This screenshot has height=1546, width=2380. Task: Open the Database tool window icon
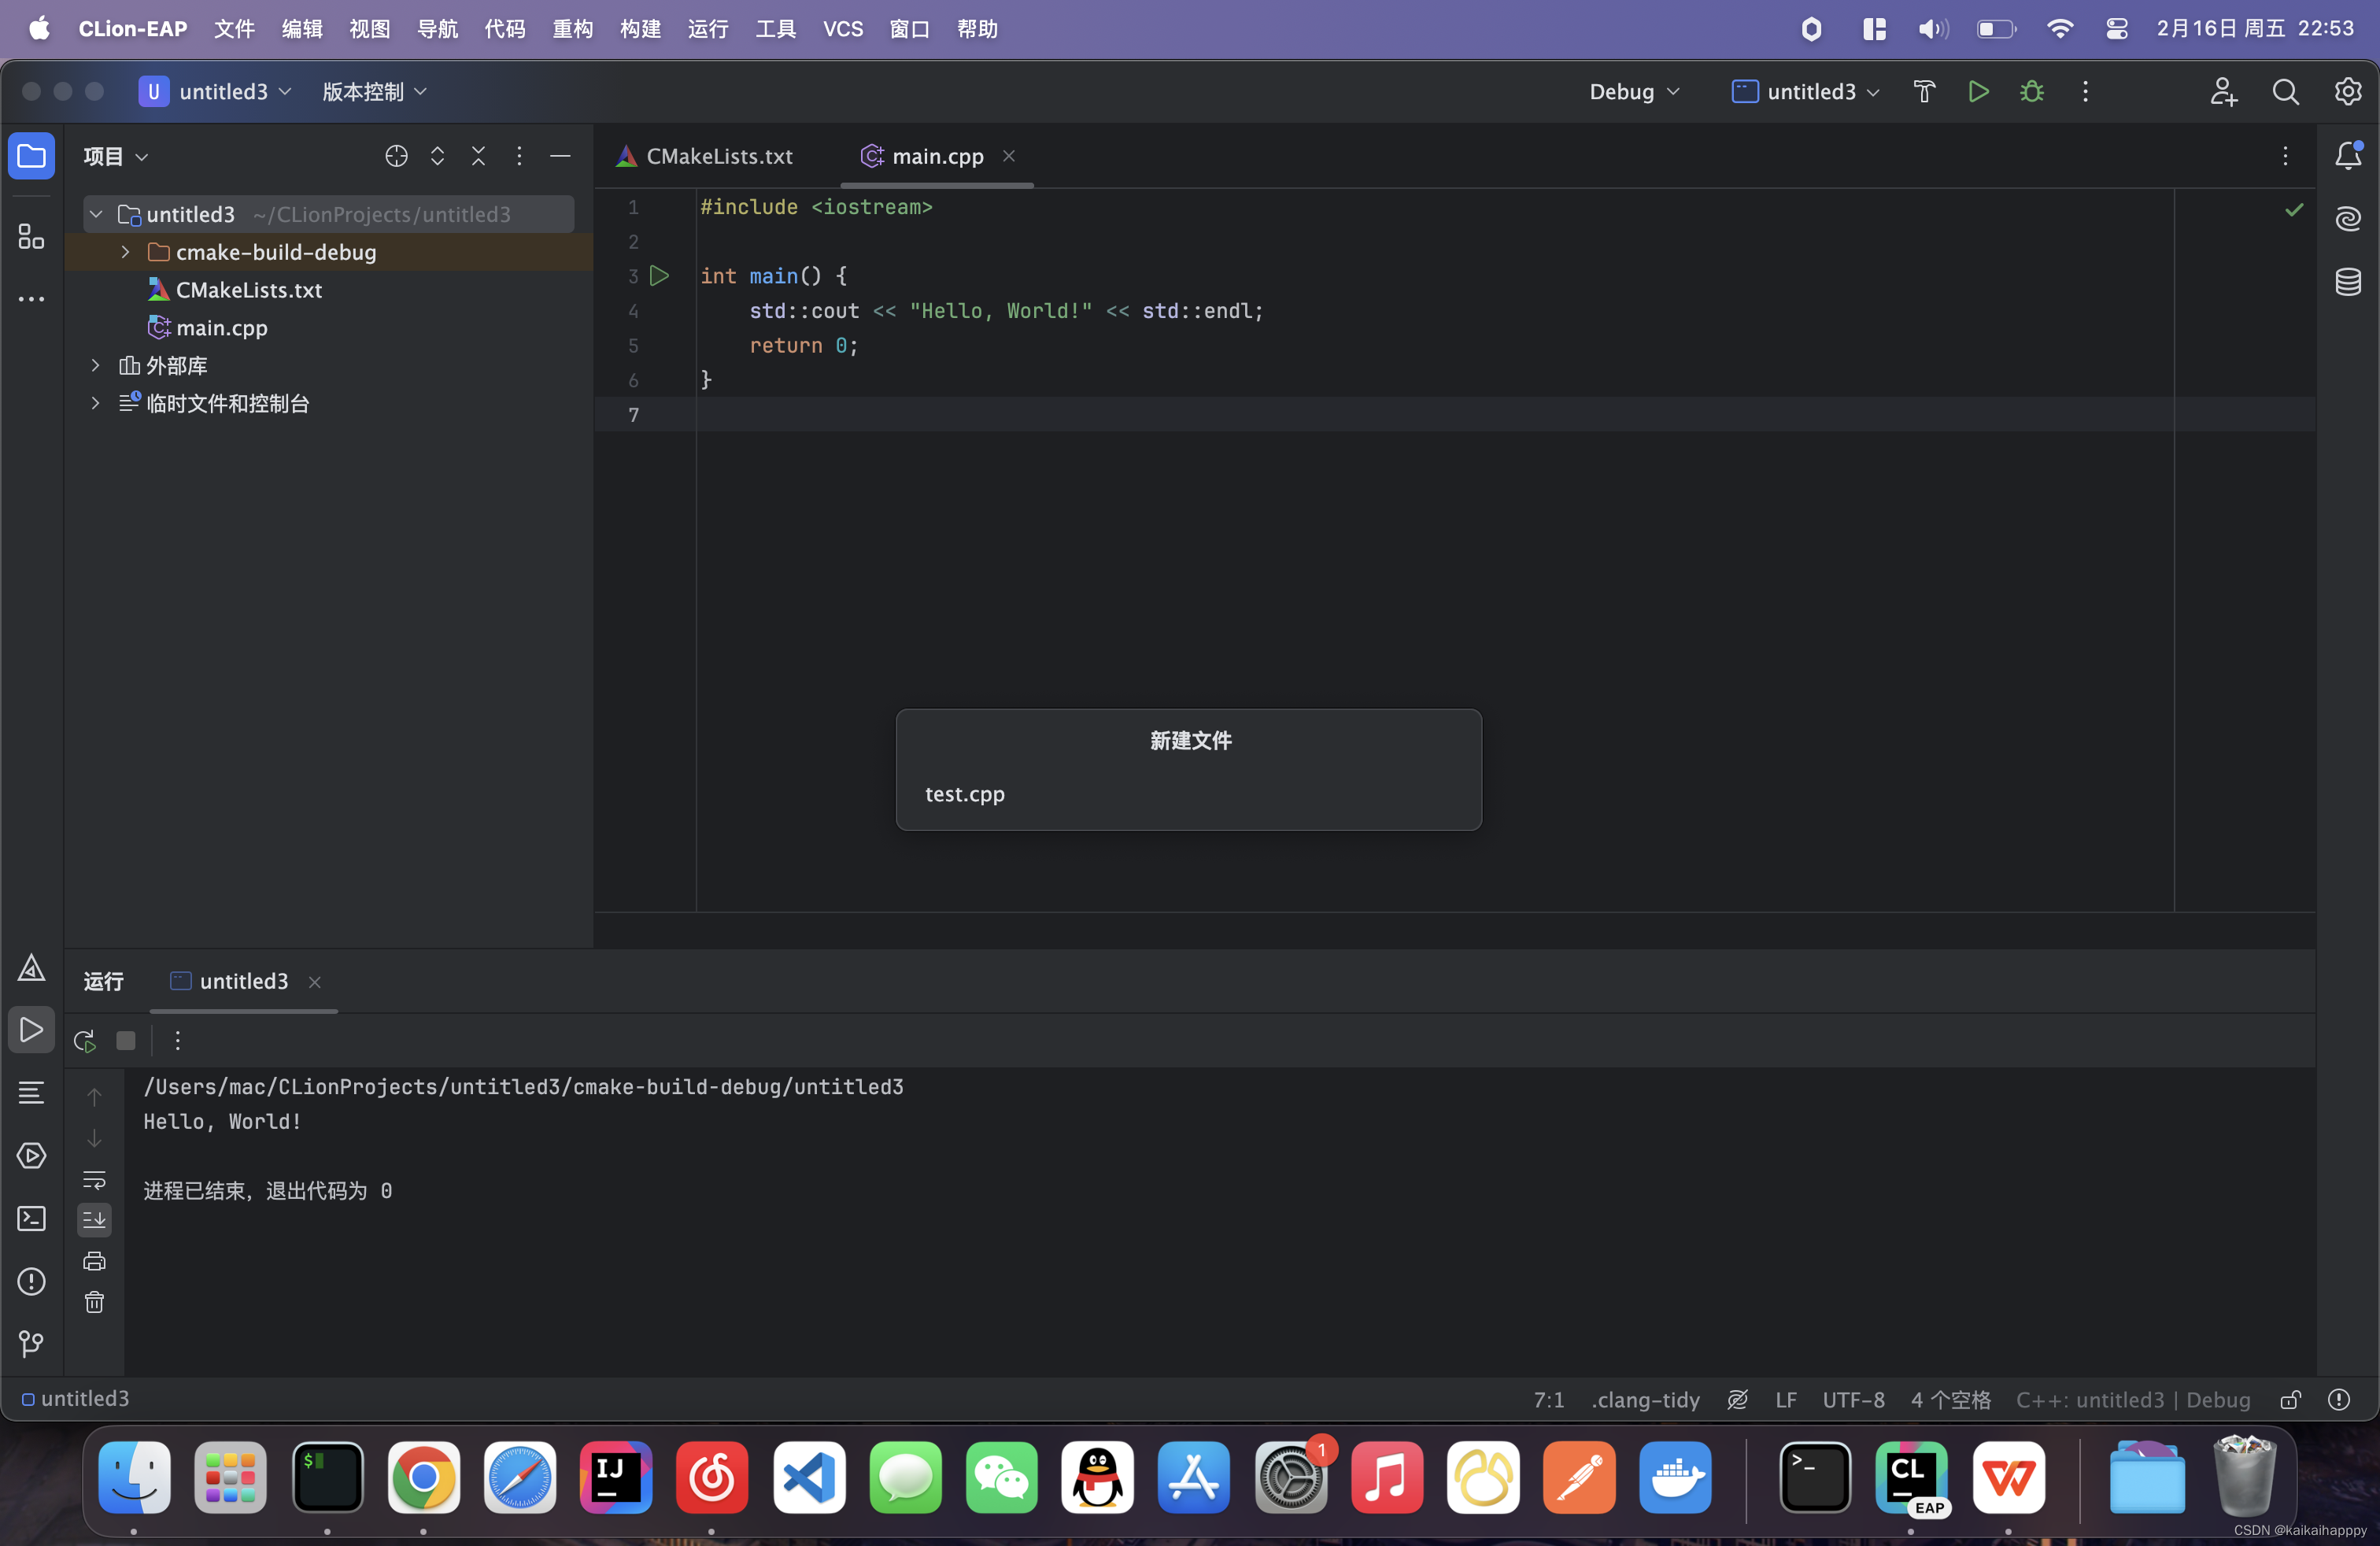tap(2347, 282)
